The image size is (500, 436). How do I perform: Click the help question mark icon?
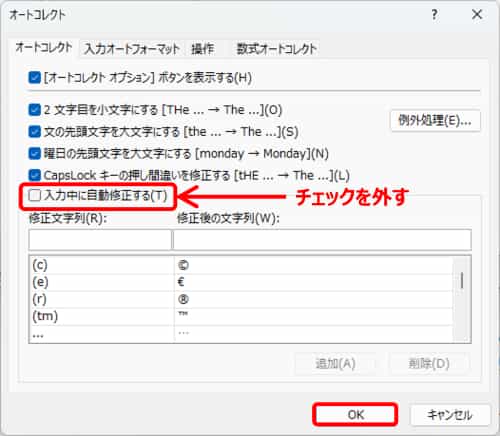pyautogui.click(x=434, y=15)
